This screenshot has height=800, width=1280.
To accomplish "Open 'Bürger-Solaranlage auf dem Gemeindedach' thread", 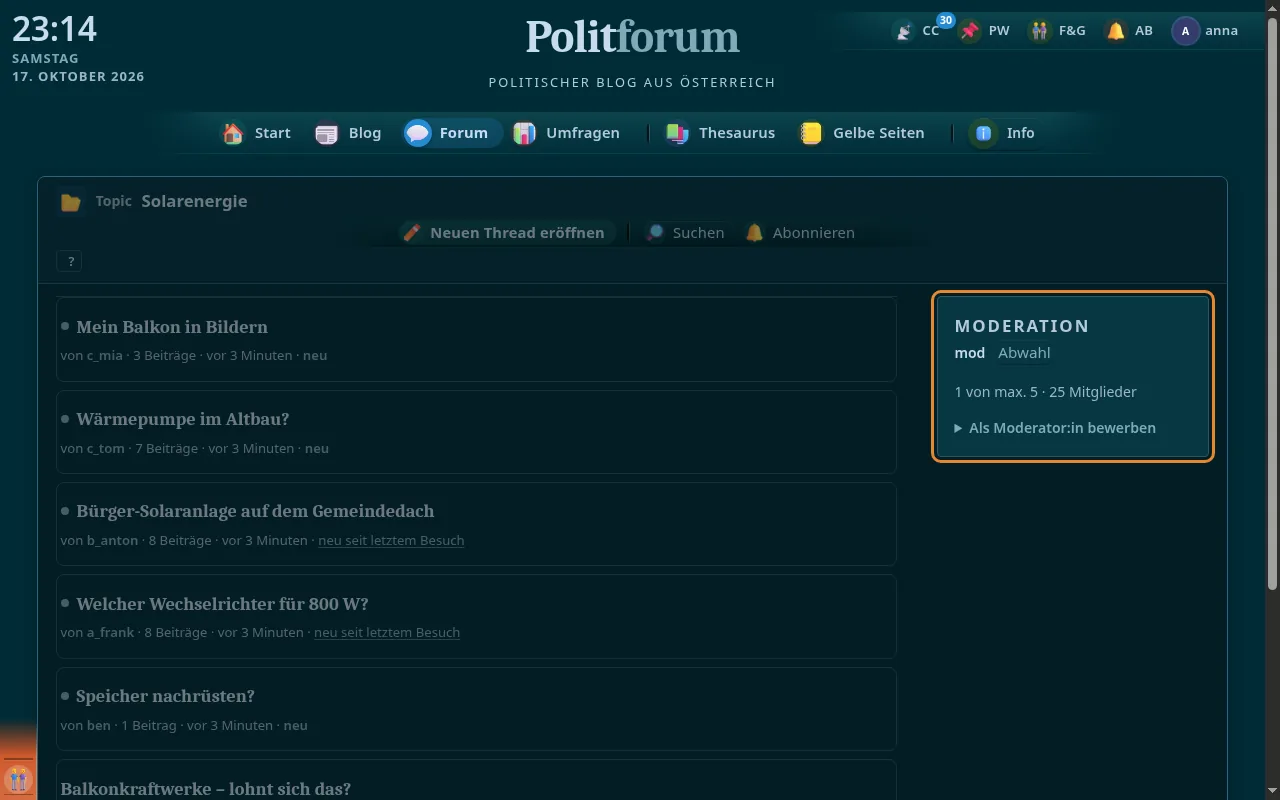I will [x=255, y=511].
